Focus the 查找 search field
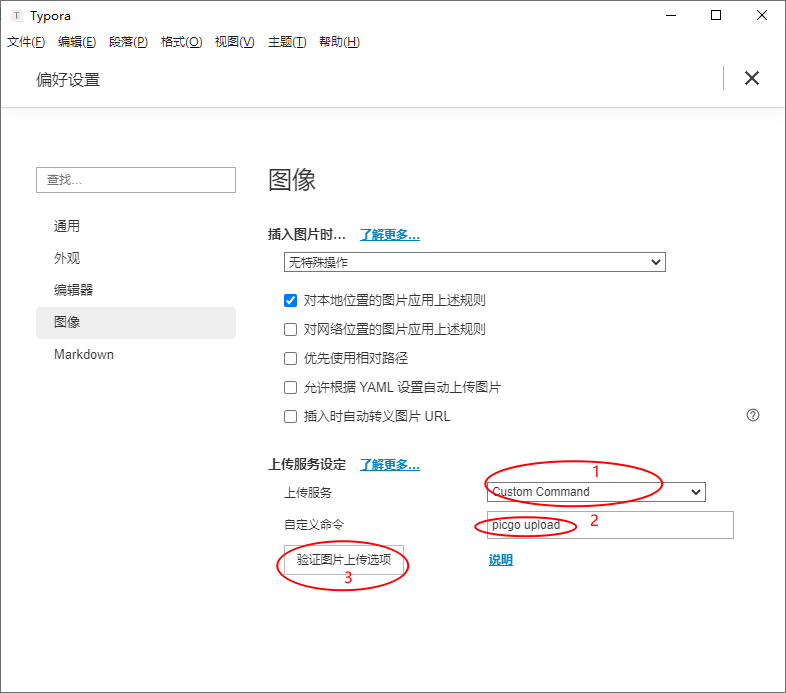The image size is (786, 693). pyautogui.click(x=136, y=180)
